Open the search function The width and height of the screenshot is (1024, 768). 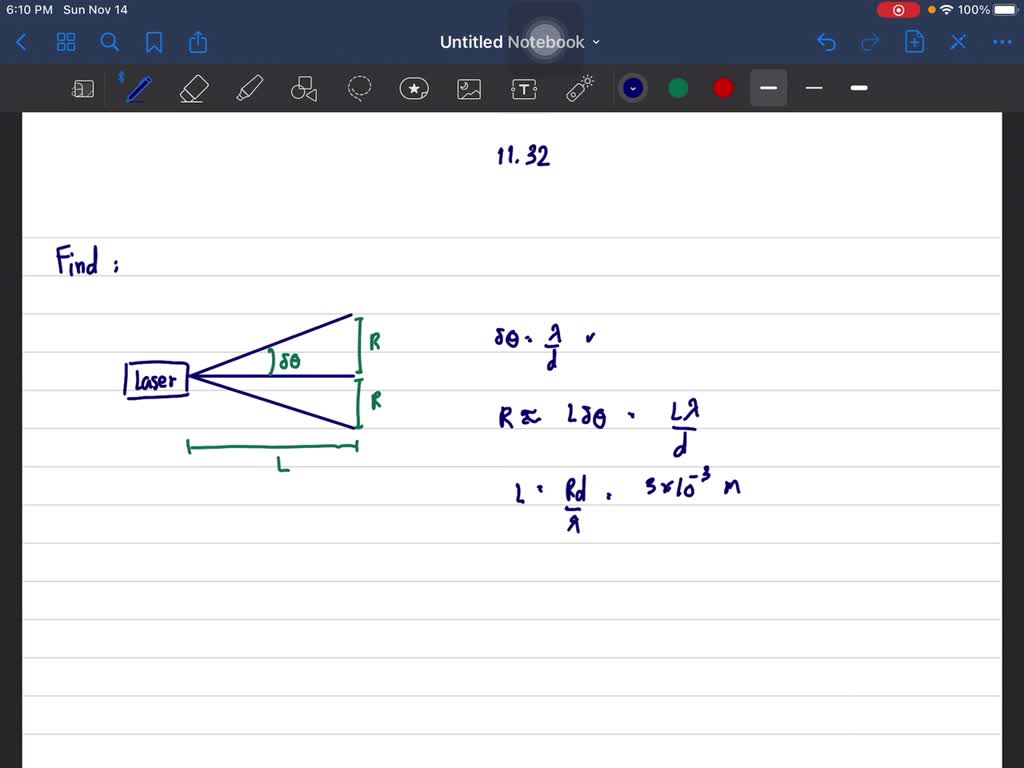(x=110, y=42)
